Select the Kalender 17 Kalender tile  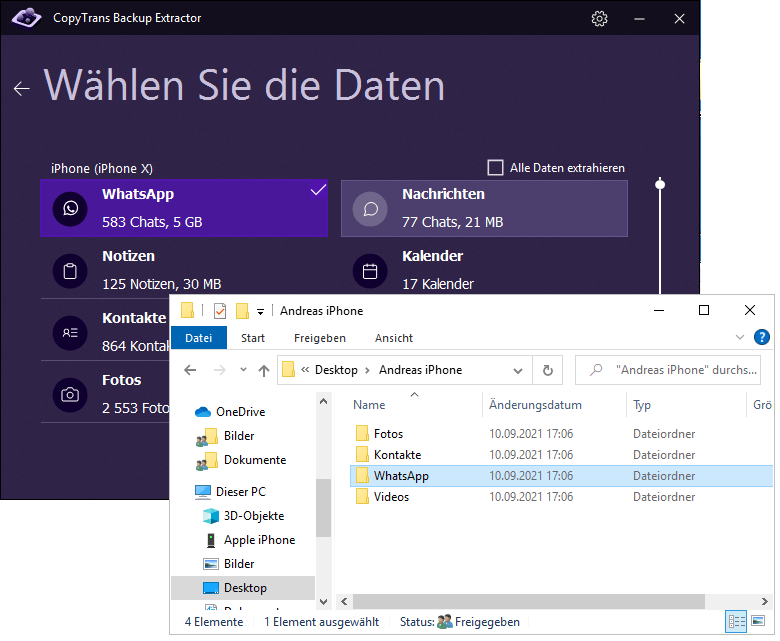484,268
